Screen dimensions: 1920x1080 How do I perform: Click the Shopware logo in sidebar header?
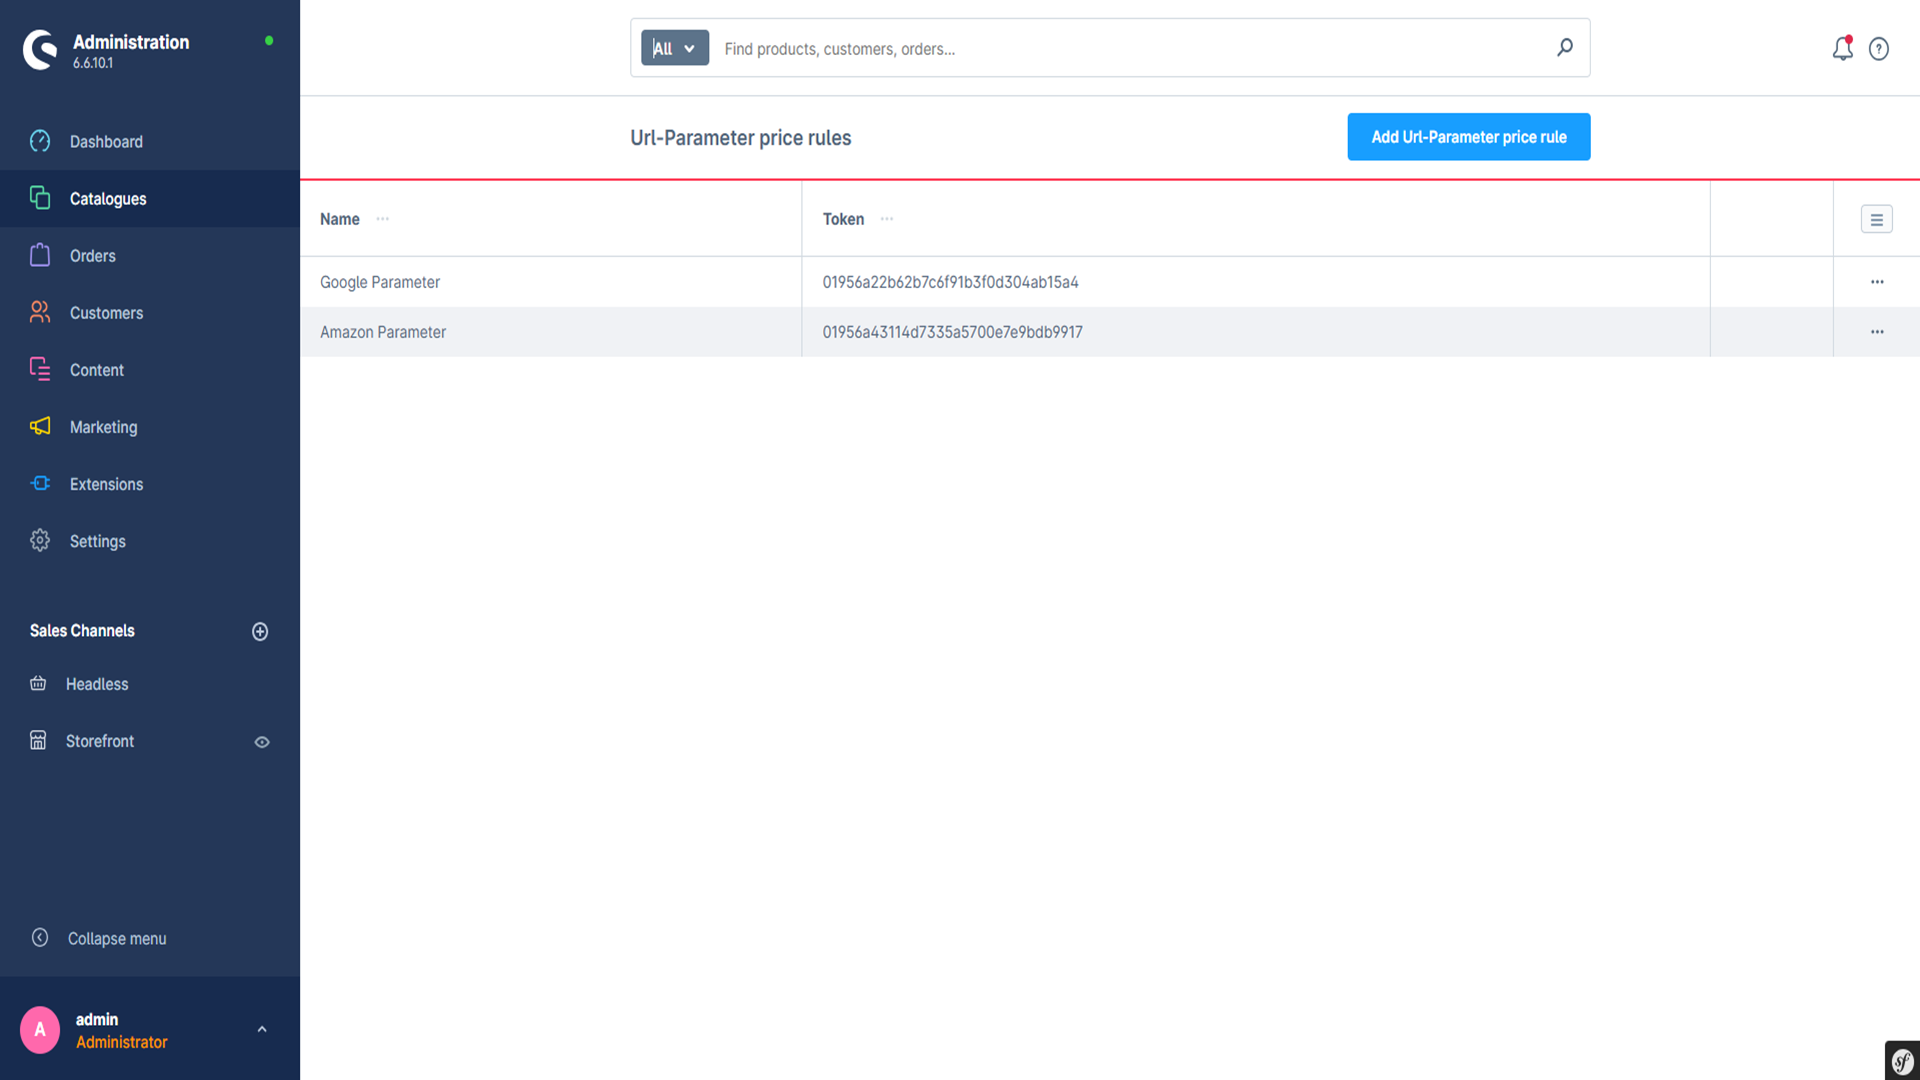(40, 49)
